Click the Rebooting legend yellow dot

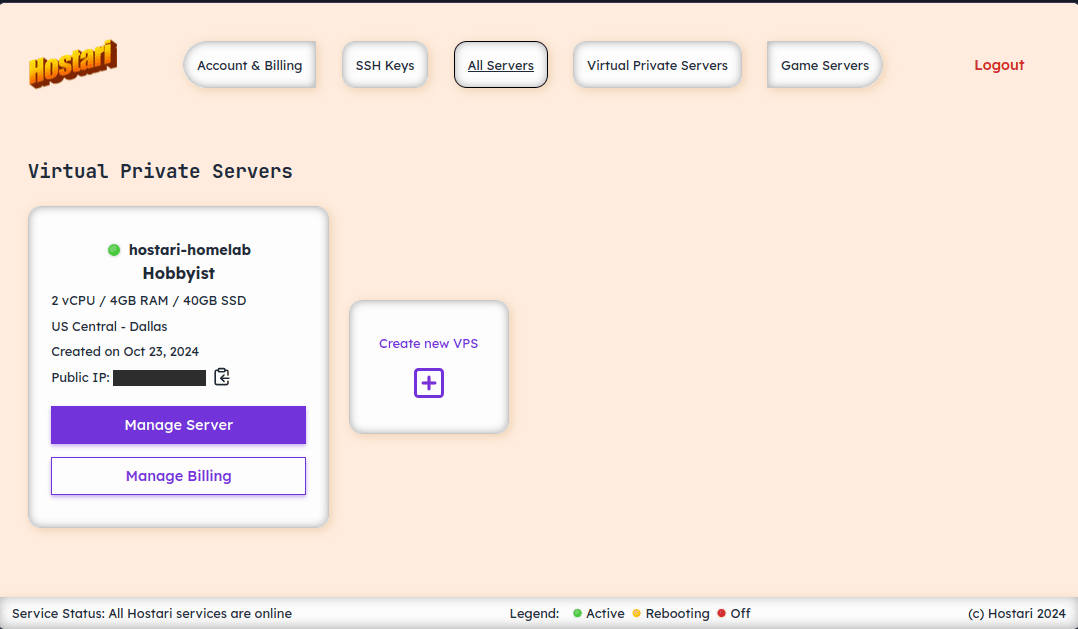(637, 613)
